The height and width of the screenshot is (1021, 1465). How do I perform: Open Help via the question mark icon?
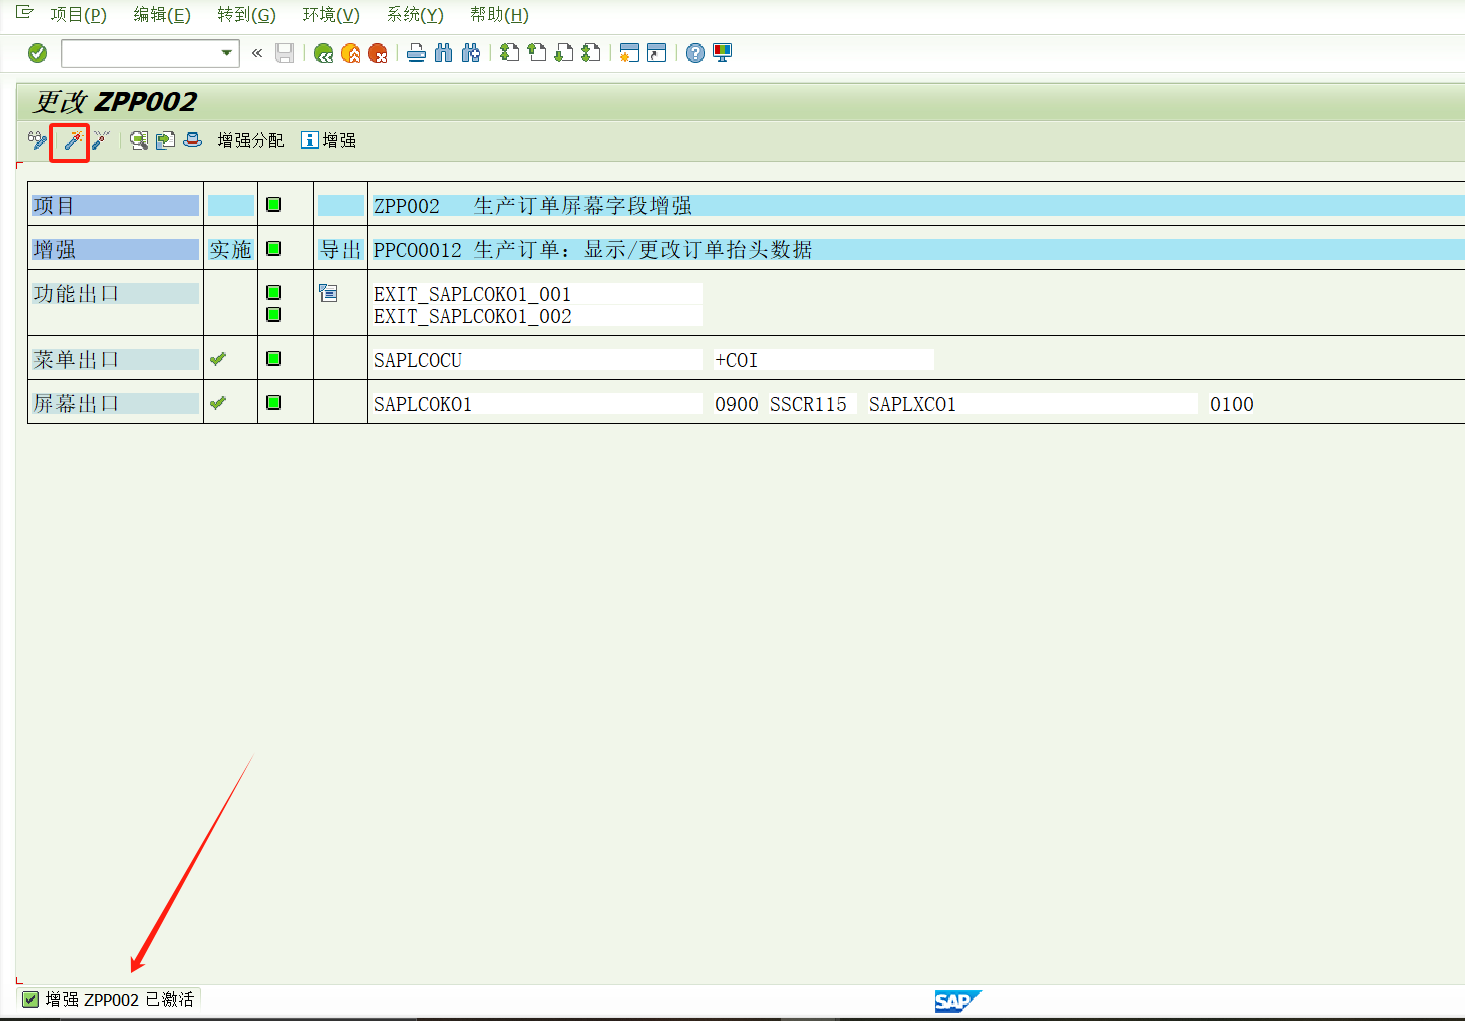pos(695,53)
